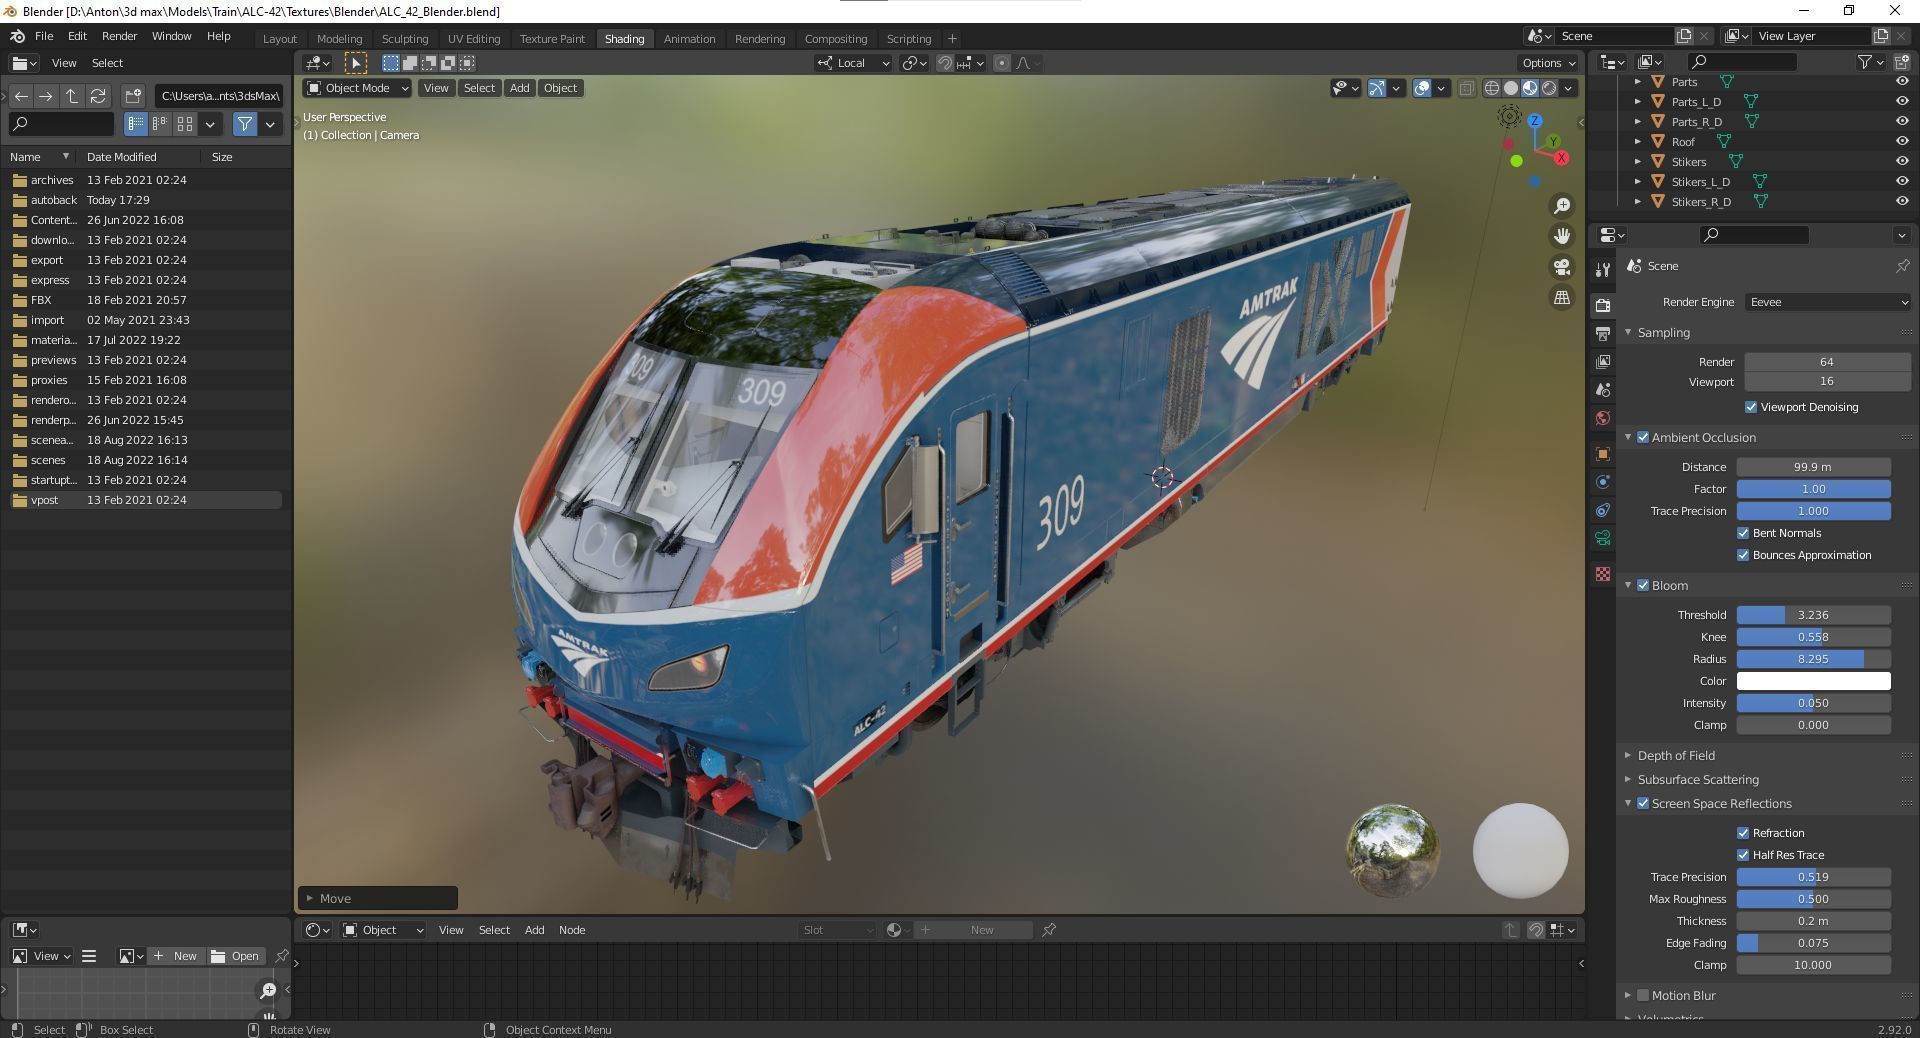Select rendered viewport shading
This screenshot has height=1038, width=1920.
[x=1549, y=88]
